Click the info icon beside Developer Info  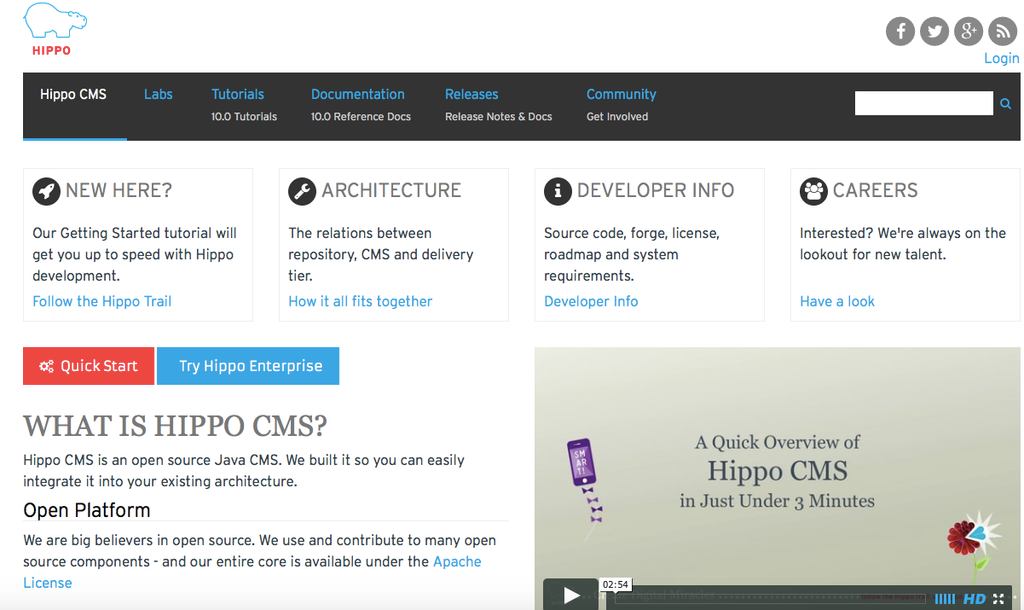[557, 191]
